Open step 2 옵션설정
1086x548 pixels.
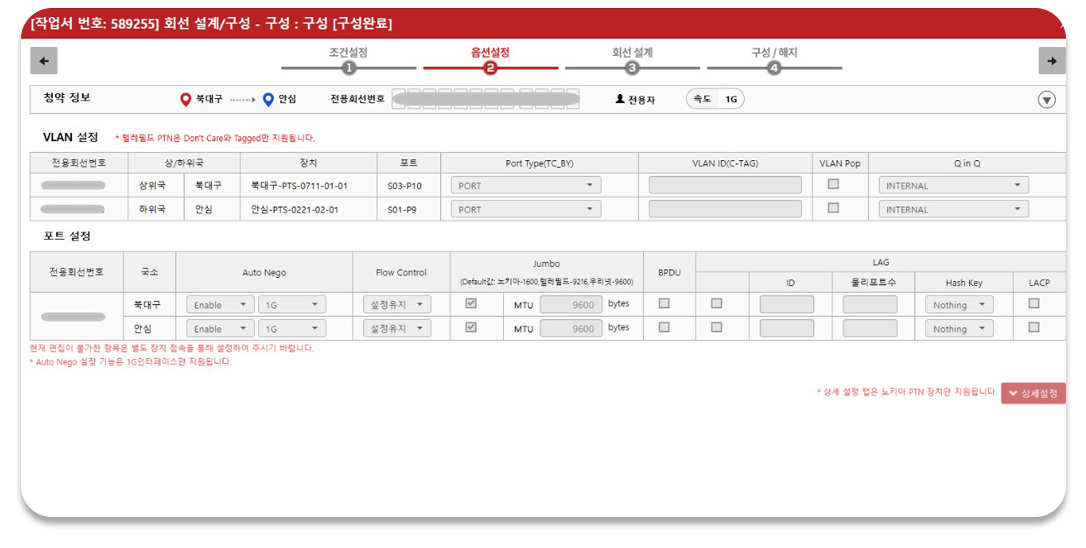490,60
